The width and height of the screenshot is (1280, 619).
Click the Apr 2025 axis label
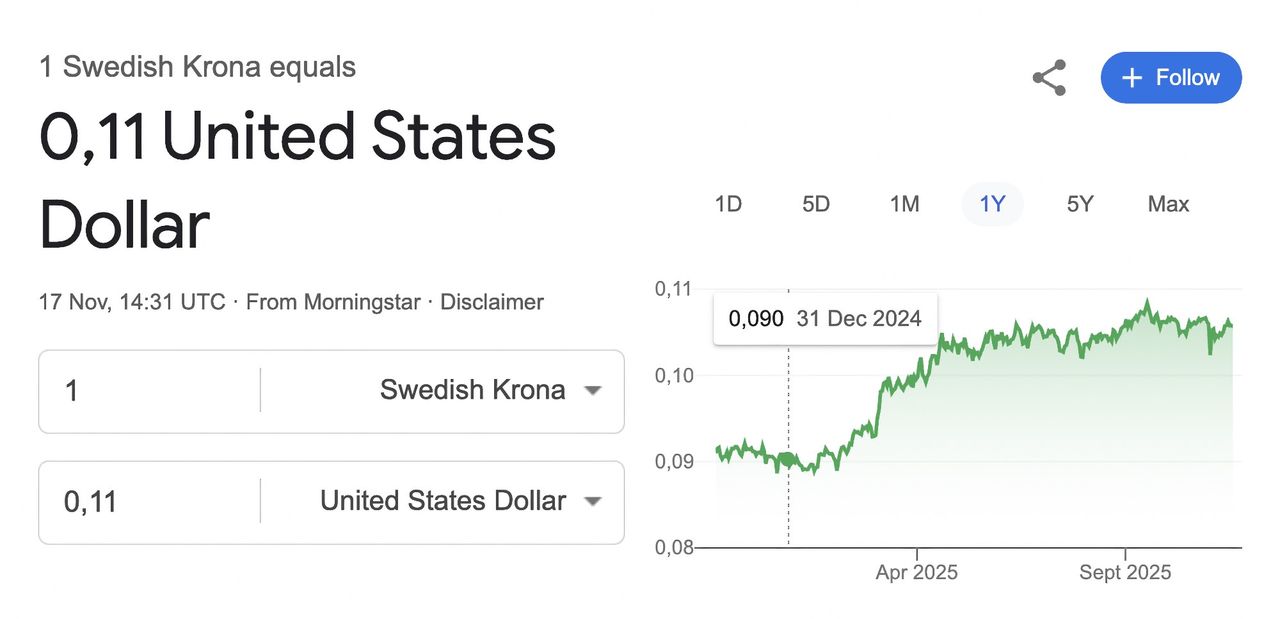(916, 573)
